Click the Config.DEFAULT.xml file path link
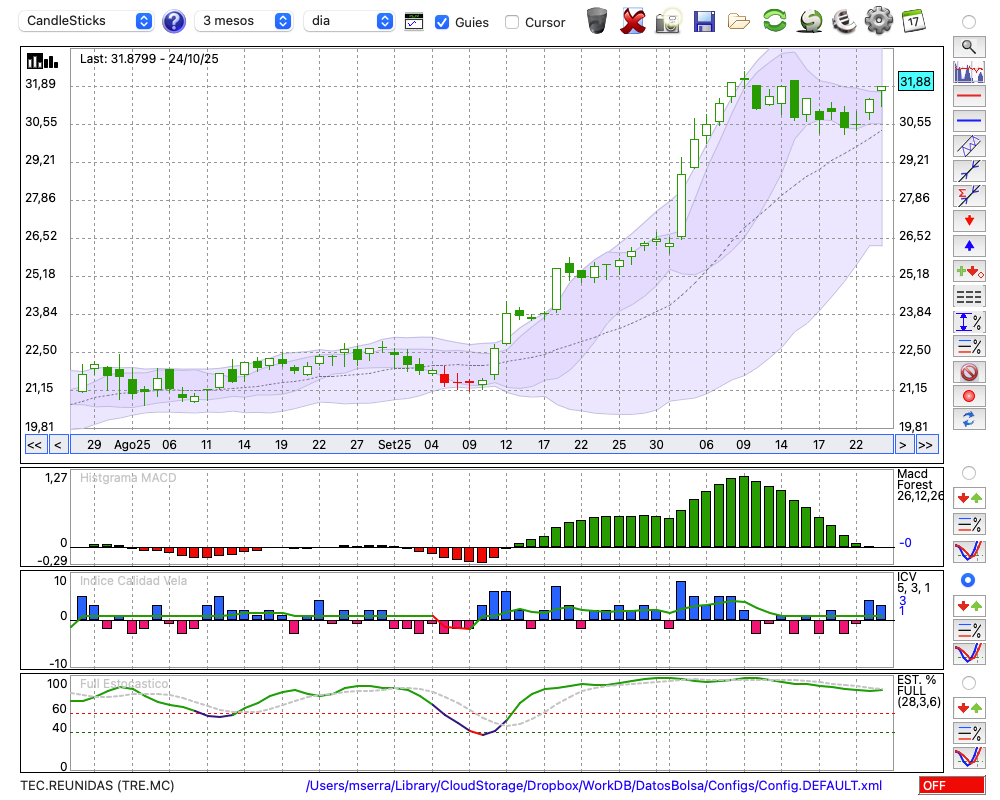This screenshot has width=1000, height=800. click(594, 786)
